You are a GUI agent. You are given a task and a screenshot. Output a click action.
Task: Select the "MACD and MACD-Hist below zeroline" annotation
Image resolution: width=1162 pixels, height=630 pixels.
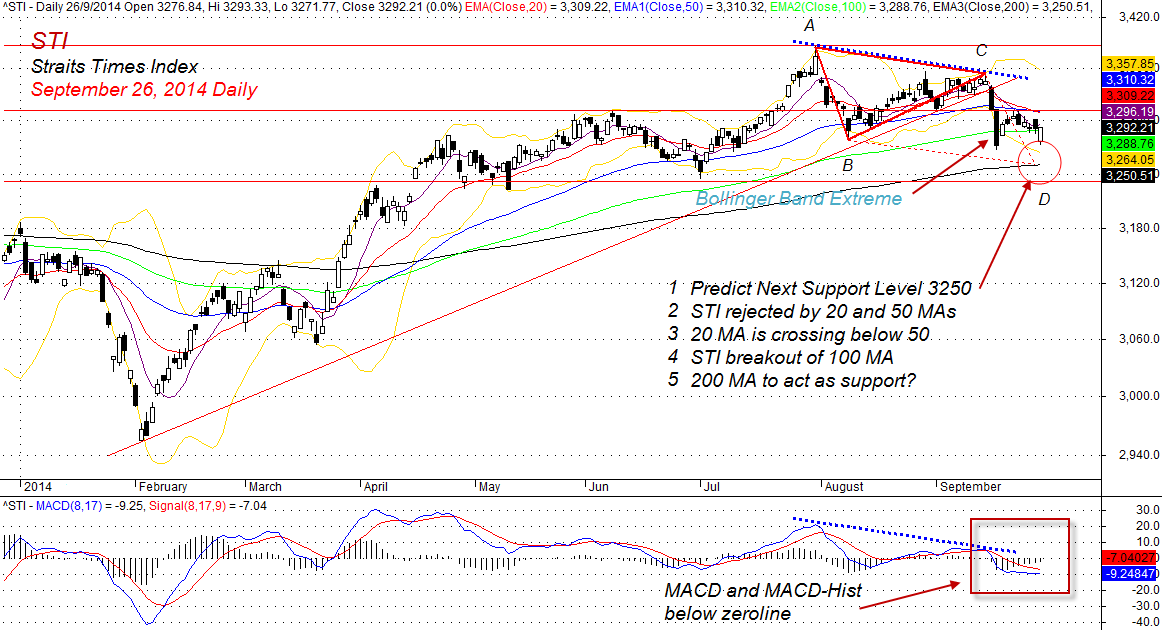tap(763, 602)
